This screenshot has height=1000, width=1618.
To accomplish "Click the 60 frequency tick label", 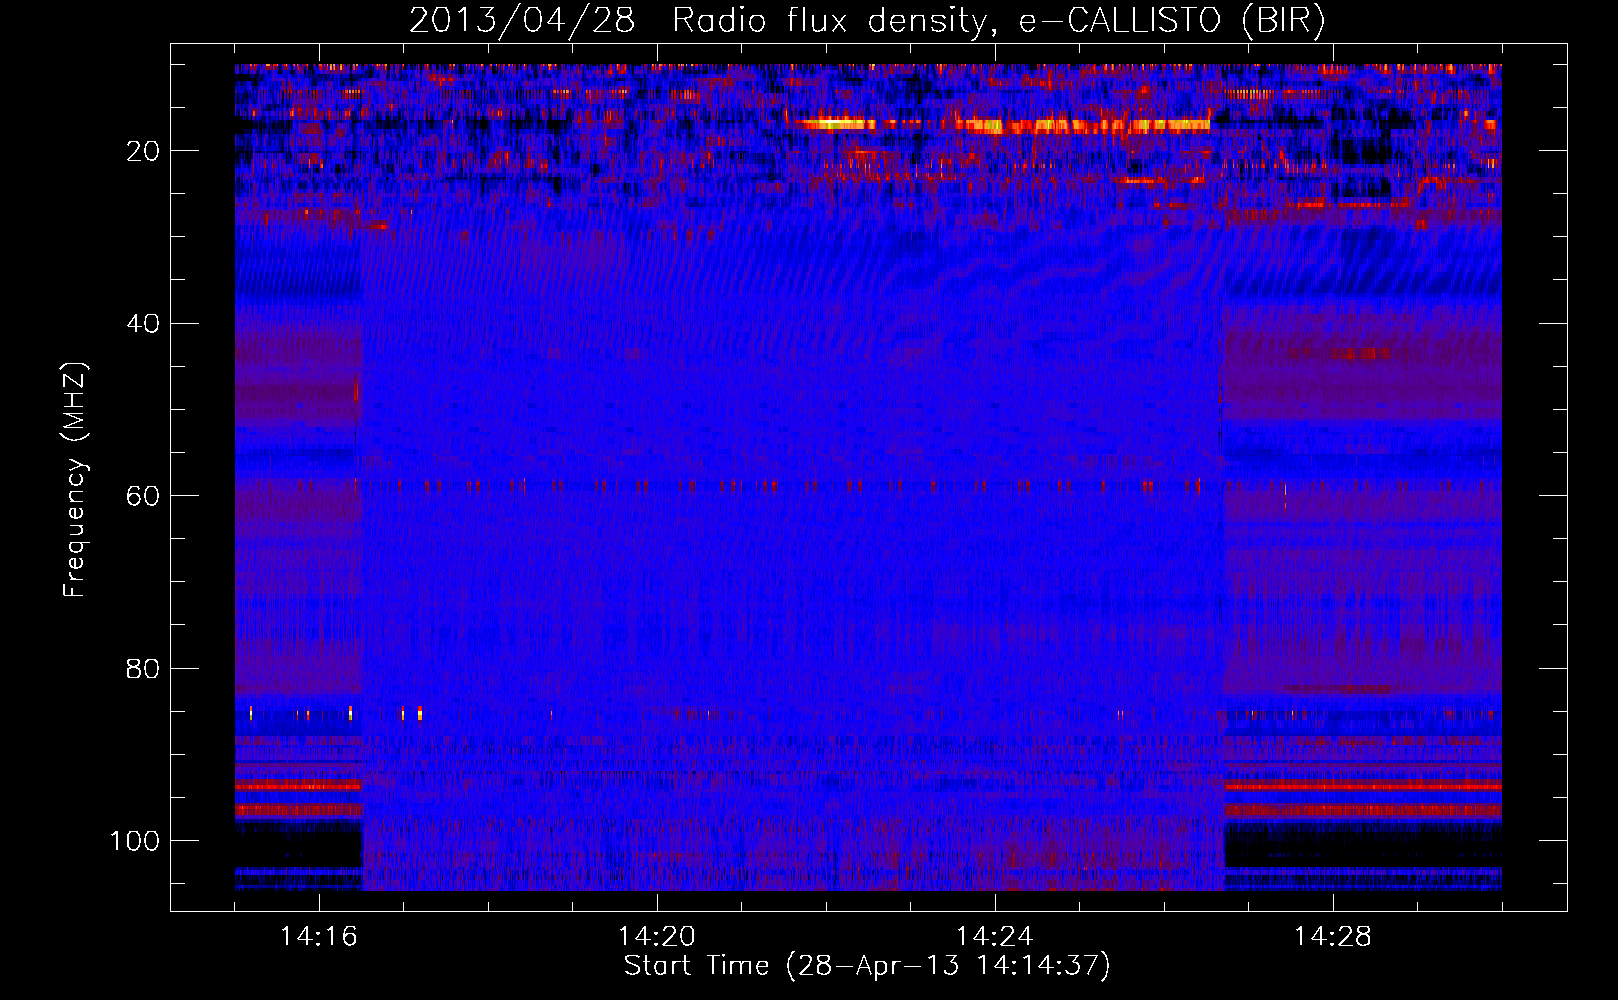I will pos(143,496).
